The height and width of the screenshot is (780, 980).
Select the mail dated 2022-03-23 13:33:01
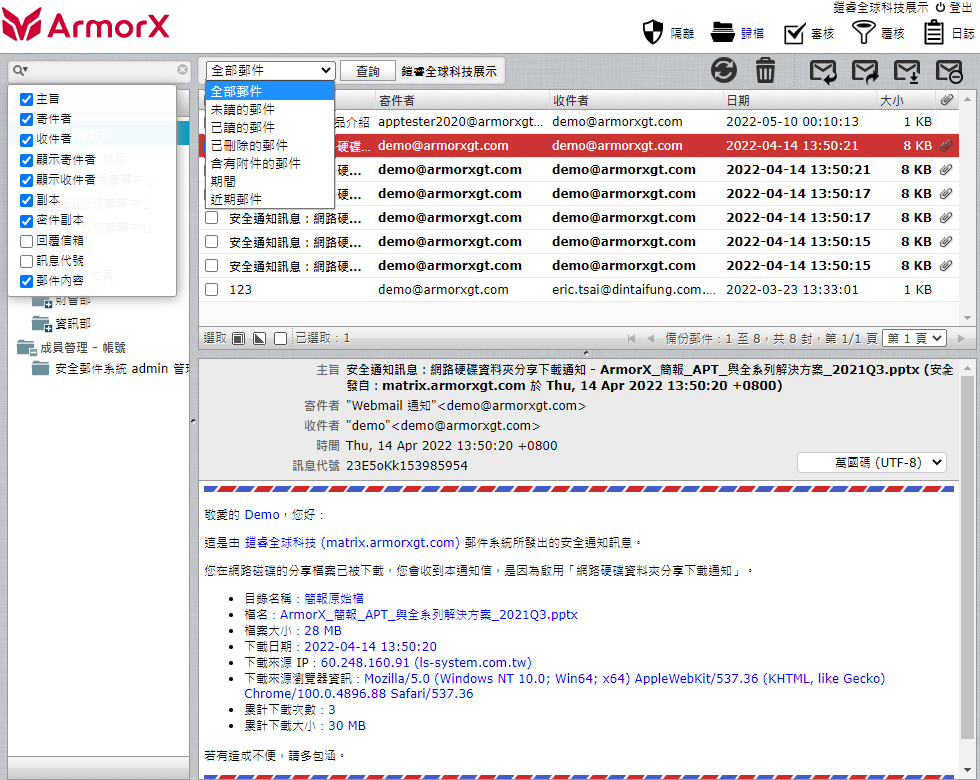579,289
